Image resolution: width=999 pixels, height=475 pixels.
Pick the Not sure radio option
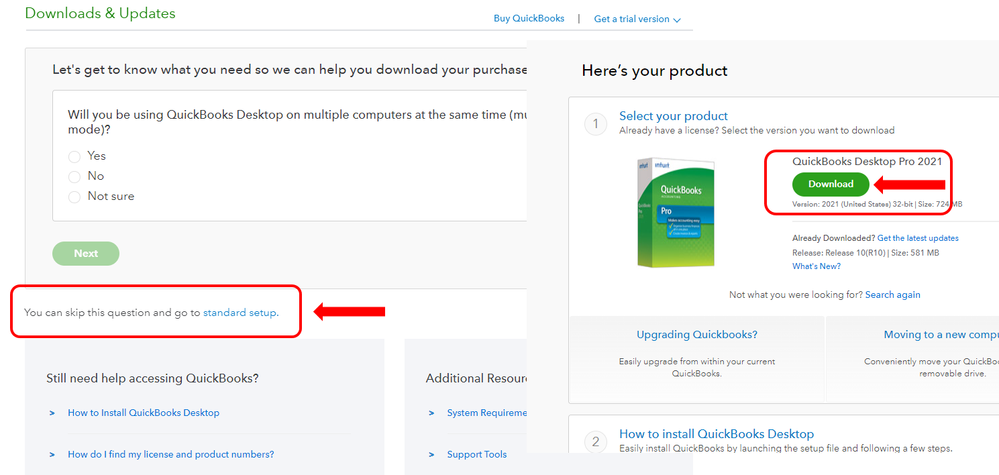click(75, 197)
